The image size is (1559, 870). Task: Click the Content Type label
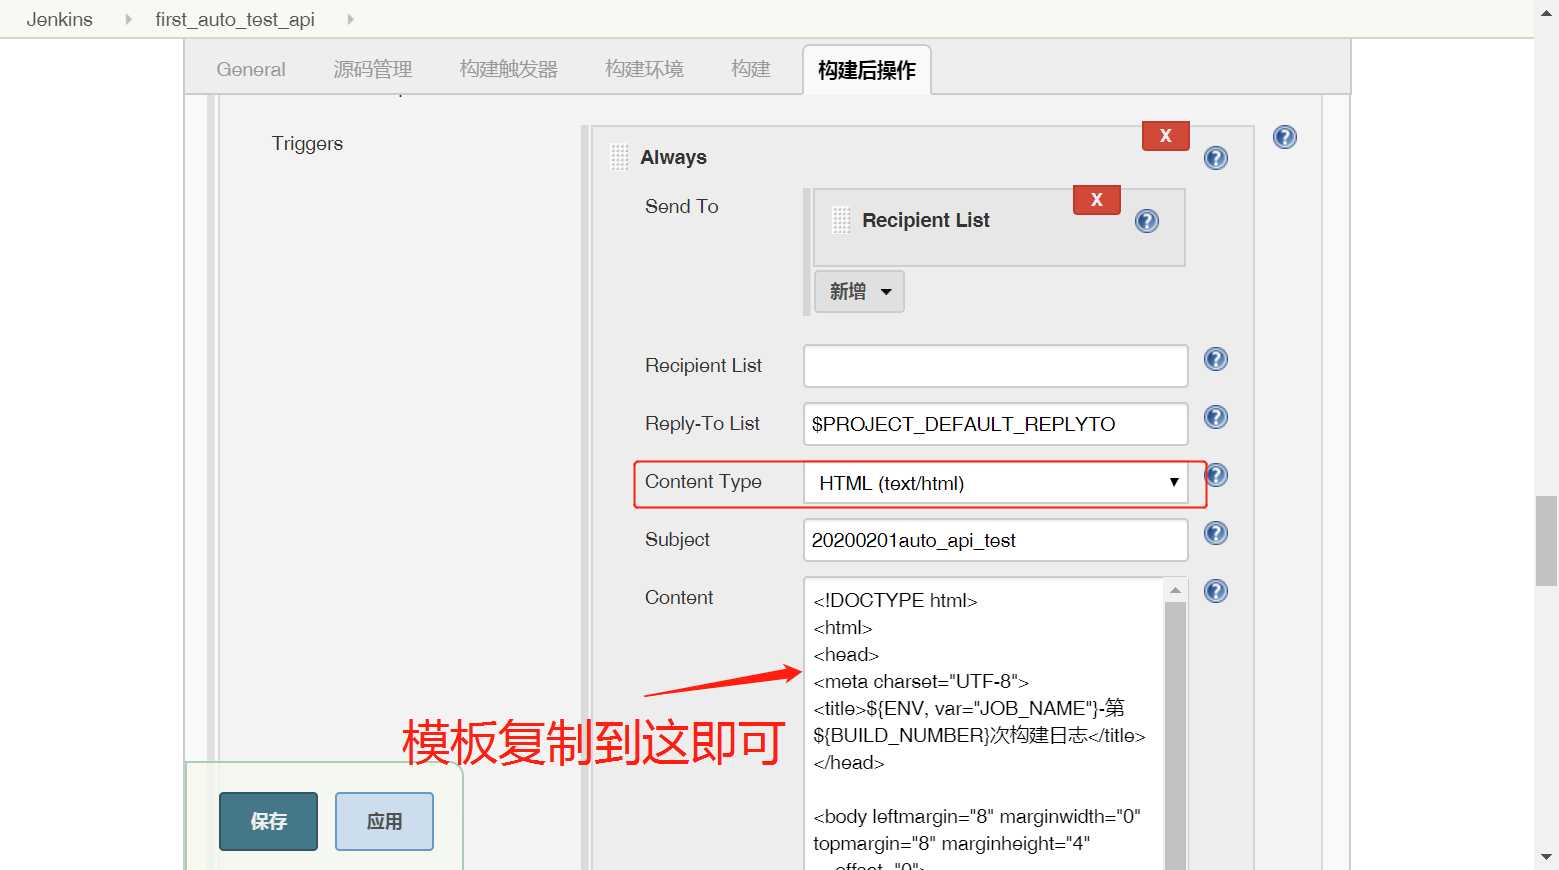coord(703,482)
